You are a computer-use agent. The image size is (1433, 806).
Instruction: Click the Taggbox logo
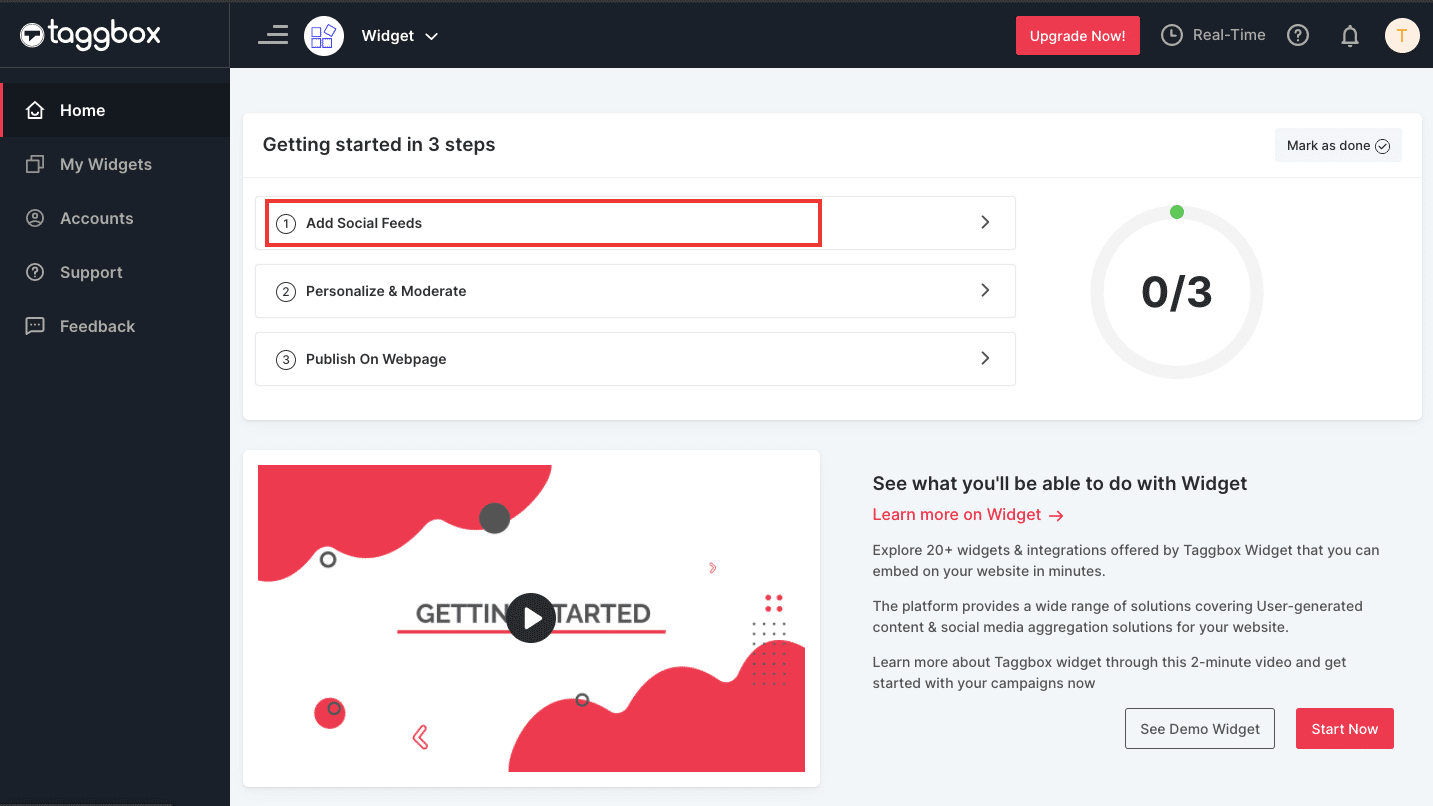90,35
